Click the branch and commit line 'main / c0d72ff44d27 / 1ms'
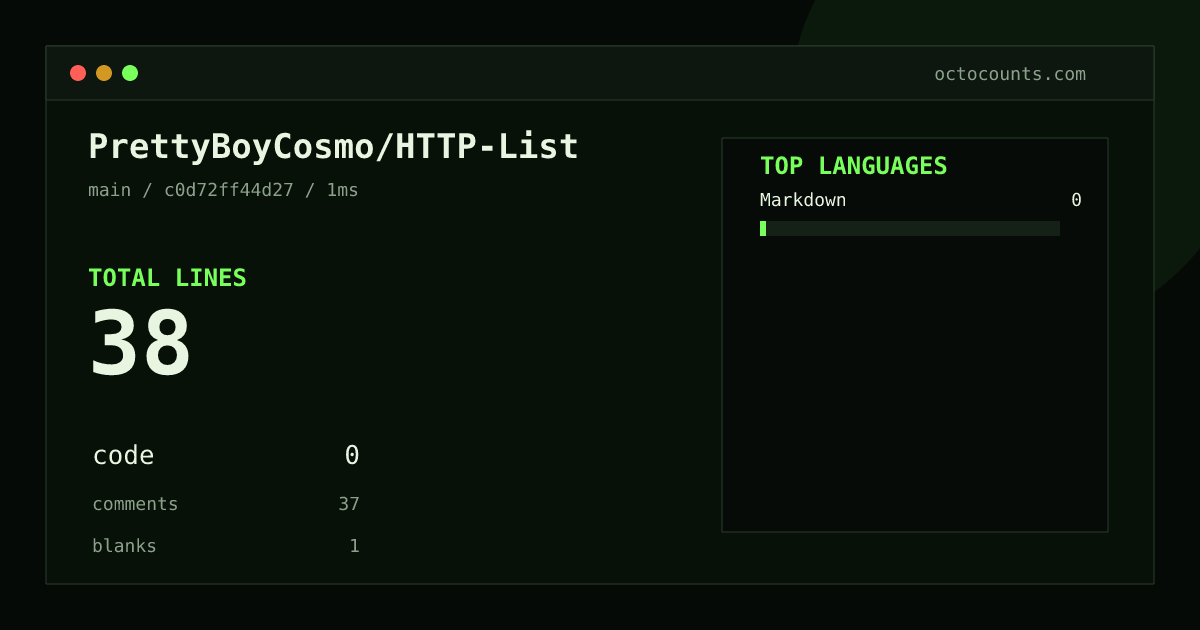Image resolution: width=1200 pixels, height=630 pixels. coord(223,190)
